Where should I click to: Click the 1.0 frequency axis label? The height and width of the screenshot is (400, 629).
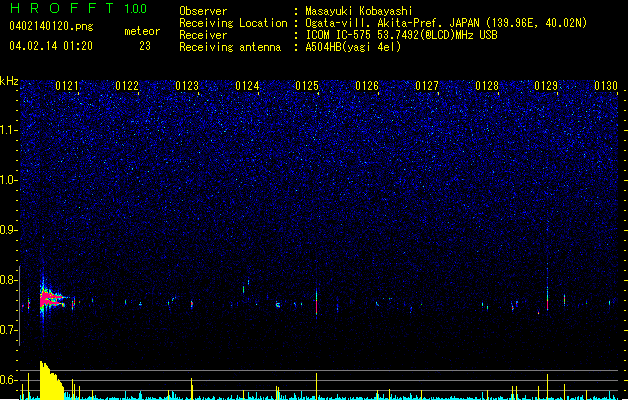8,180
